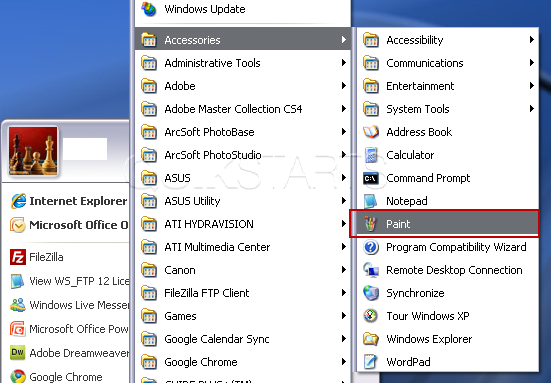Click the Microsoft Office PowerPoint icon
The width and height of the screenshot is (551, 383).
(18, 329)
